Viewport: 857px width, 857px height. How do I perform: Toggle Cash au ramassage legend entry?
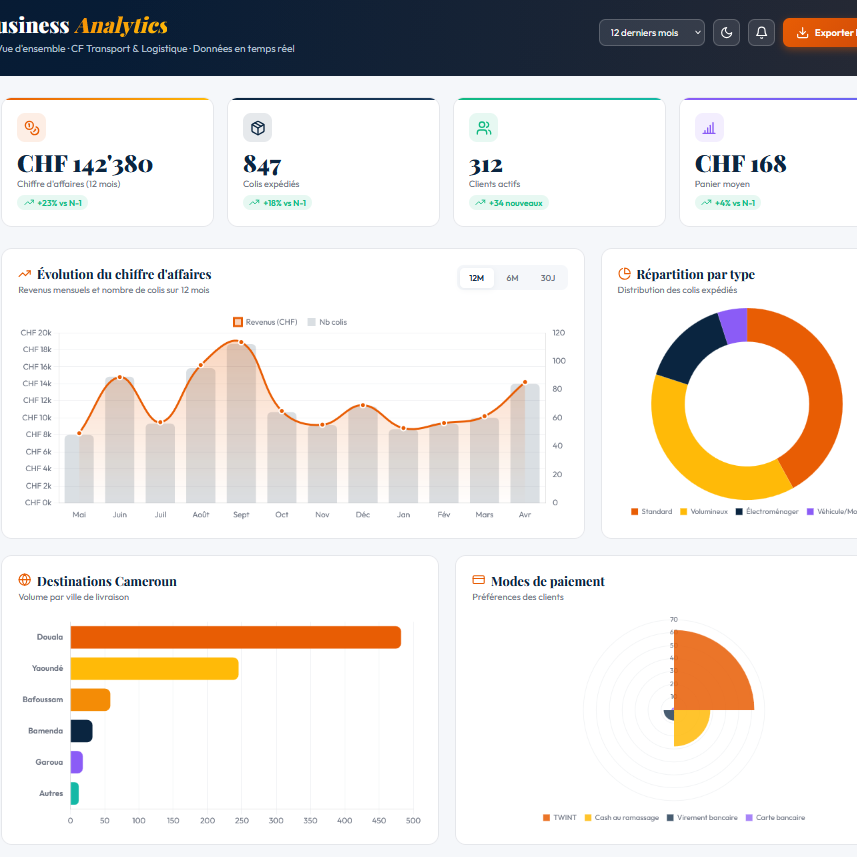point(622,818)
